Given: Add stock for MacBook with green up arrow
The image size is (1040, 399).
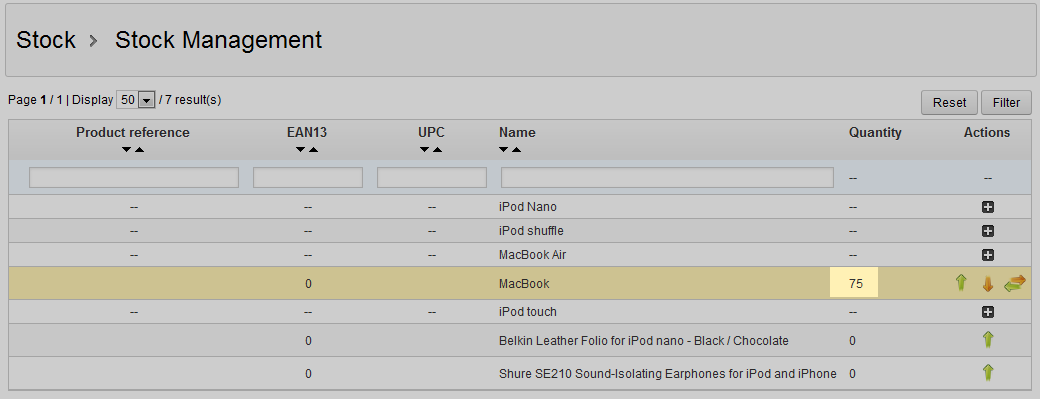Looking at the screenshot, I should coord(960,284).
